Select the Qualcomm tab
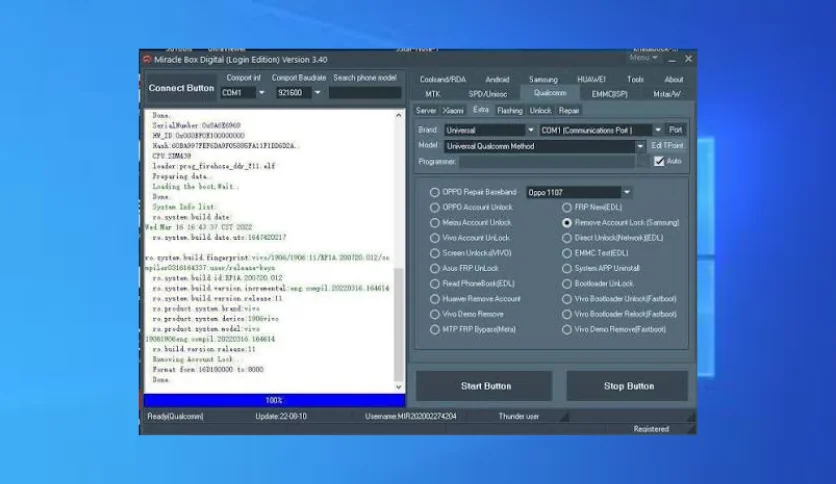Image resolution: width=836 pixels, height=484 pixels. click(550, 93)
